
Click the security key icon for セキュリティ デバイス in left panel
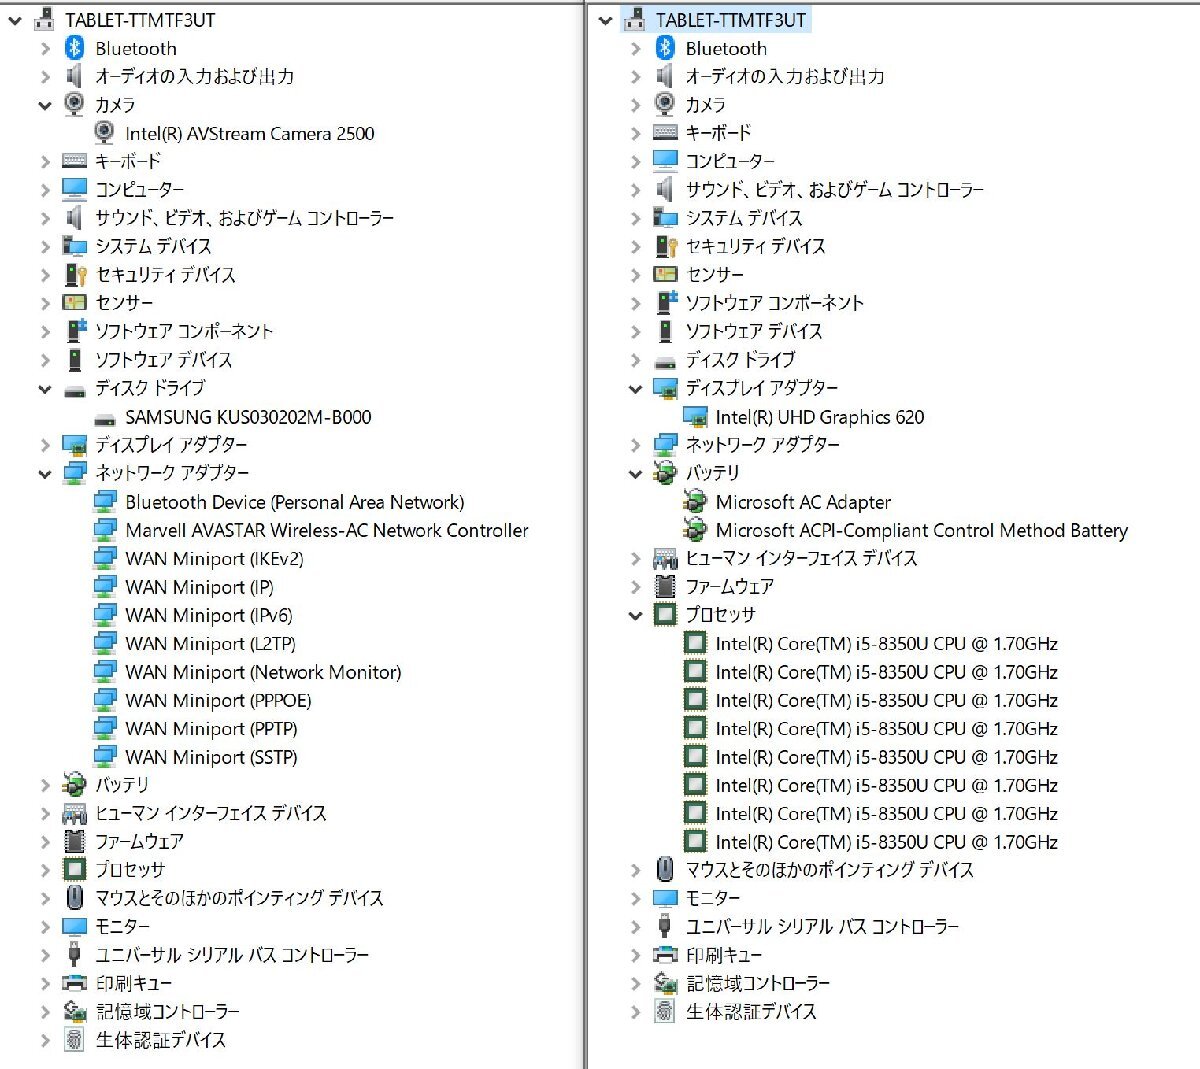point(75,274)
